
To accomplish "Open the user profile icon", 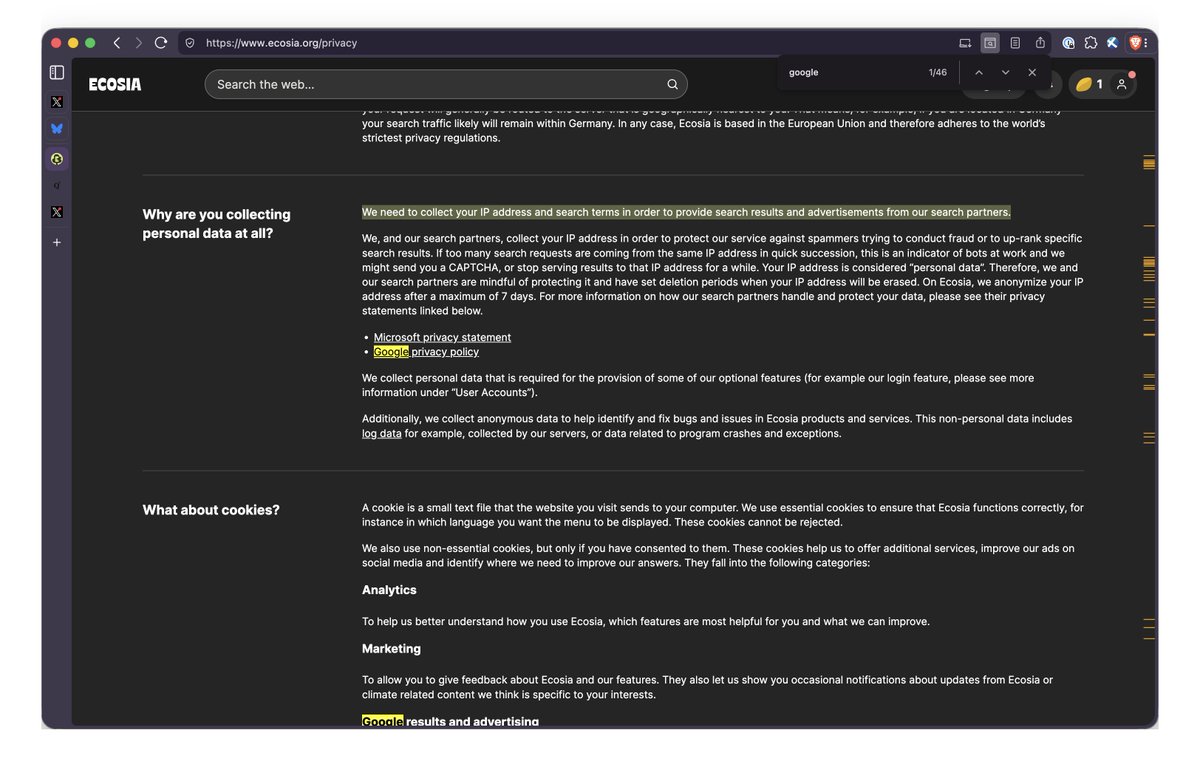I will click(x=1122, y=84).
